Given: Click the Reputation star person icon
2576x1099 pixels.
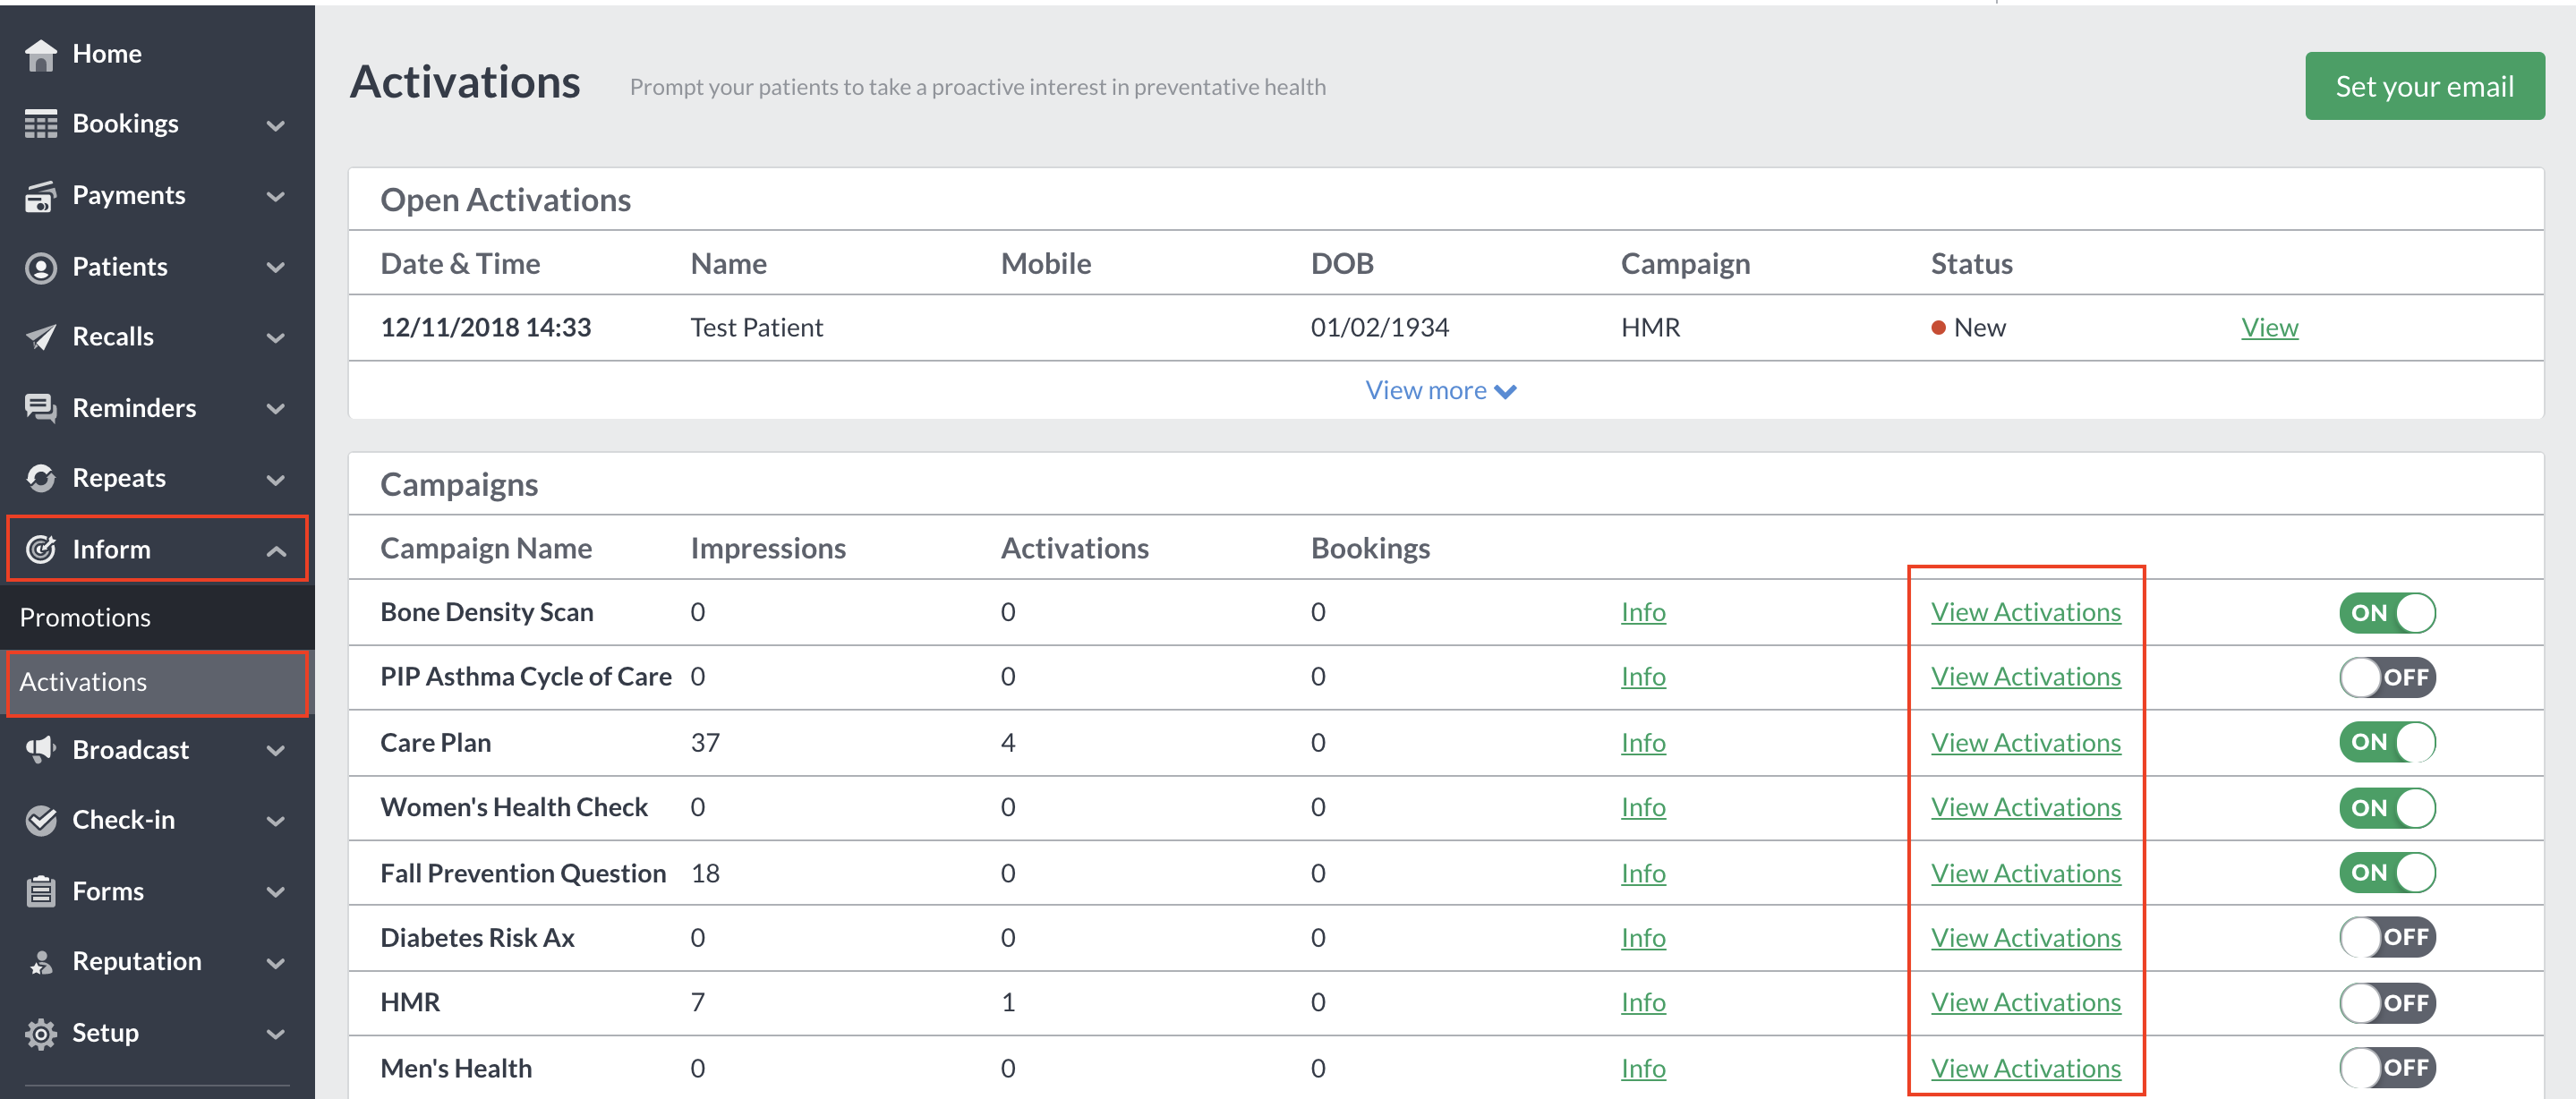Looking at the screenshot, I should 41,962.
